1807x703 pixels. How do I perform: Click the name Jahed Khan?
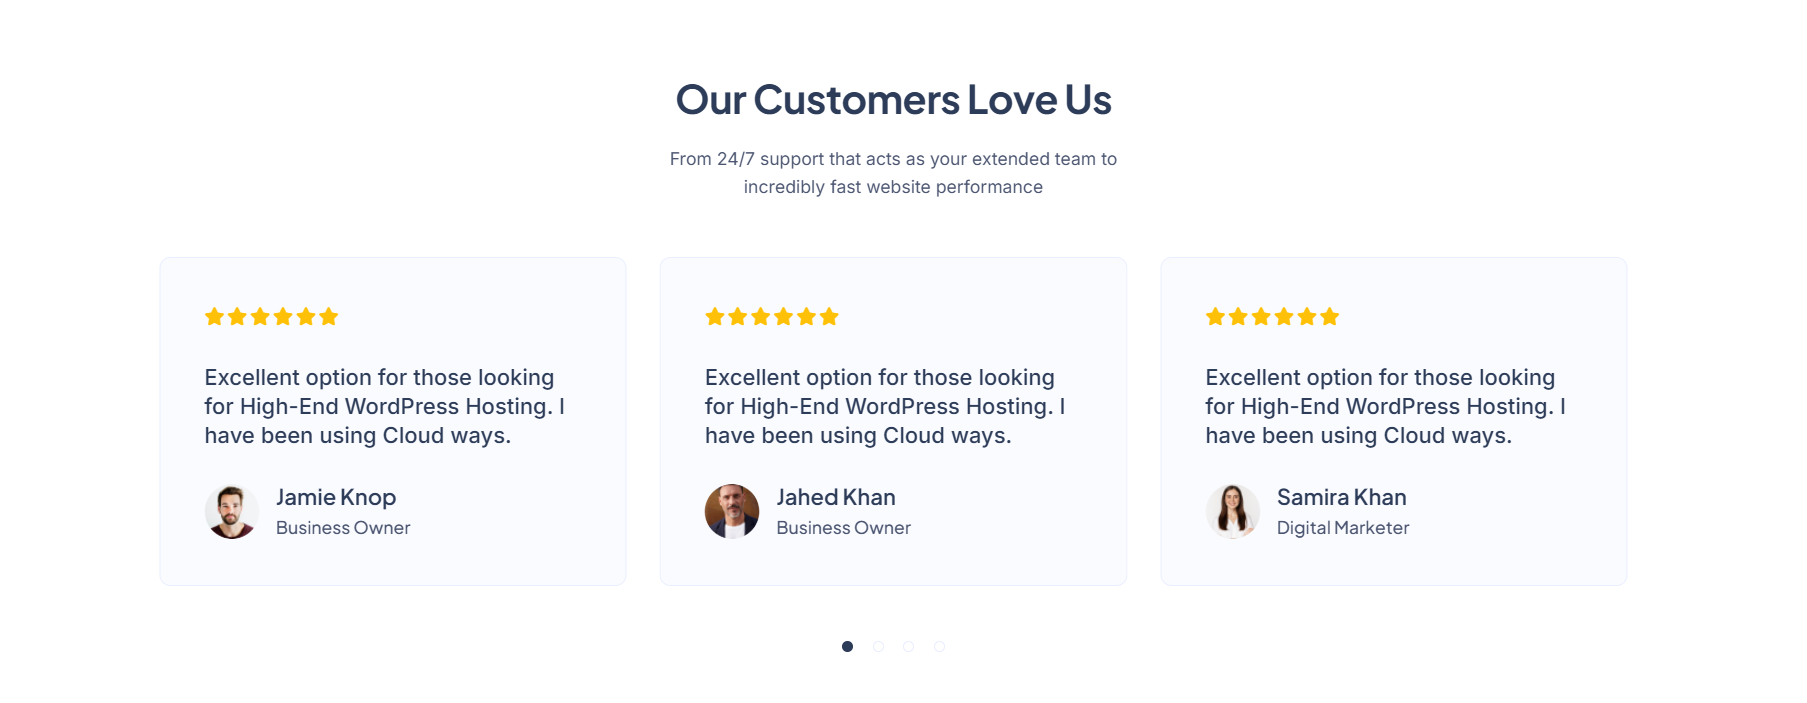836,497
